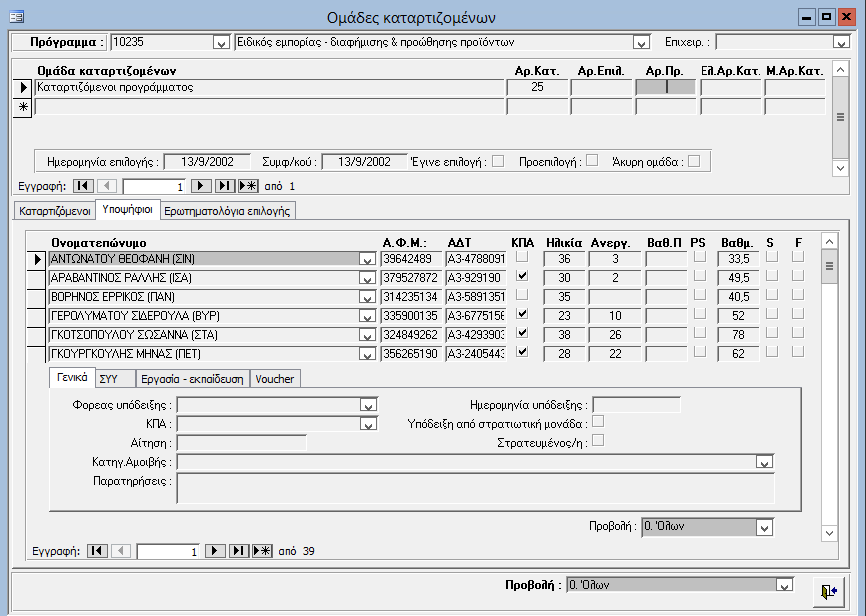The height and width of the screenshot is (616, 866).
Task: Go to first record in candidates navigator
Action: 97,550
